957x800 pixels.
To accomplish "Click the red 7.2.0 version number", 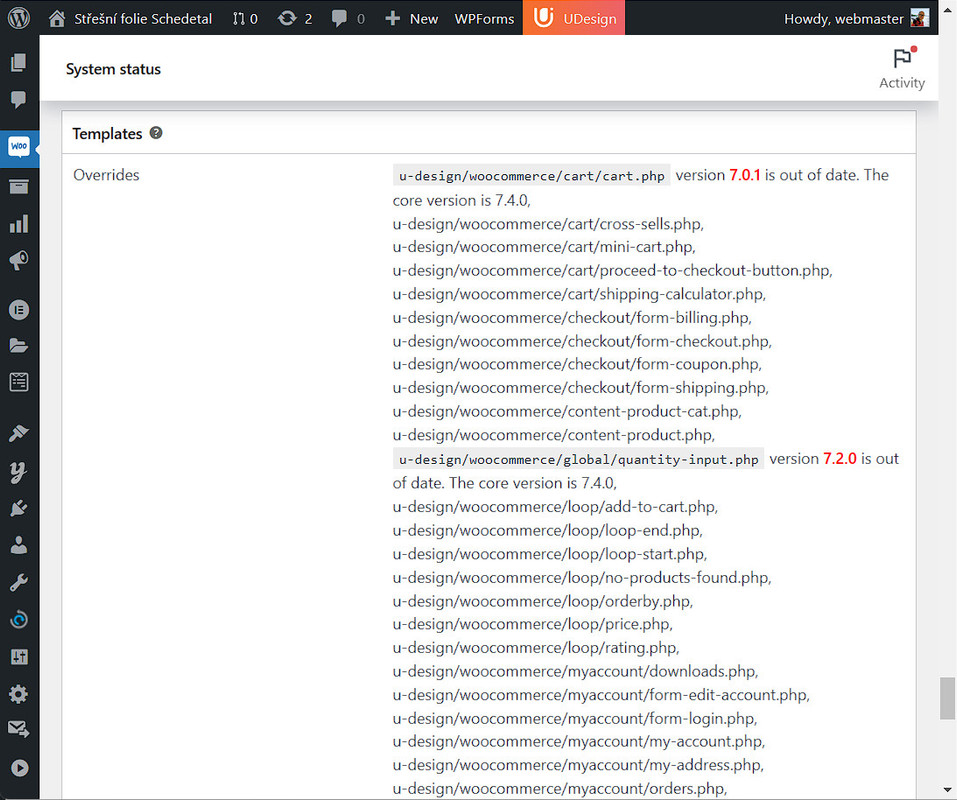I will [840, 458].
